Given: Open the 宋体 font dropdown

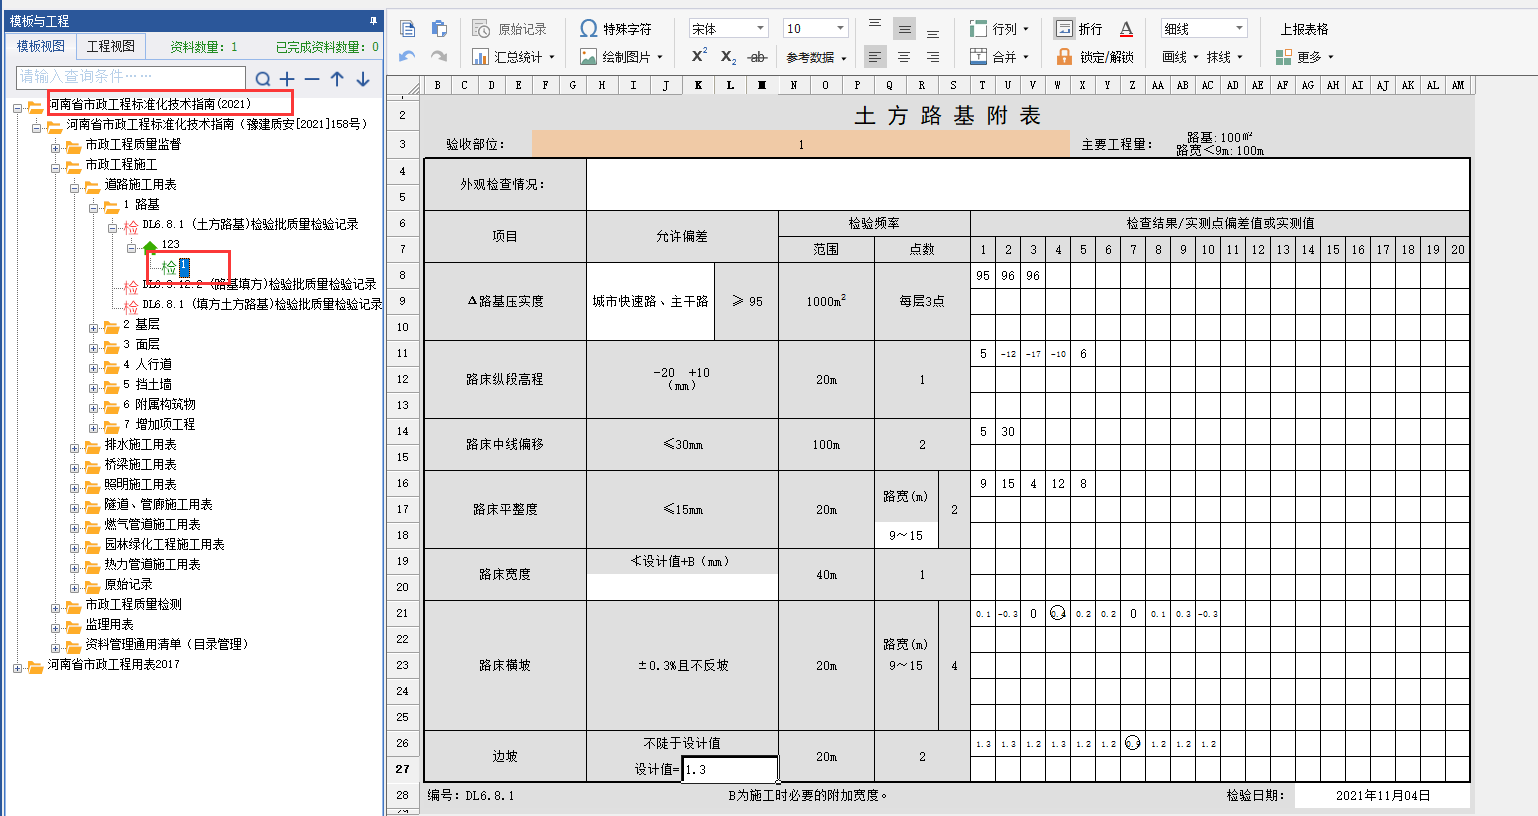Looking at the screenshot, I should point(761,29).
